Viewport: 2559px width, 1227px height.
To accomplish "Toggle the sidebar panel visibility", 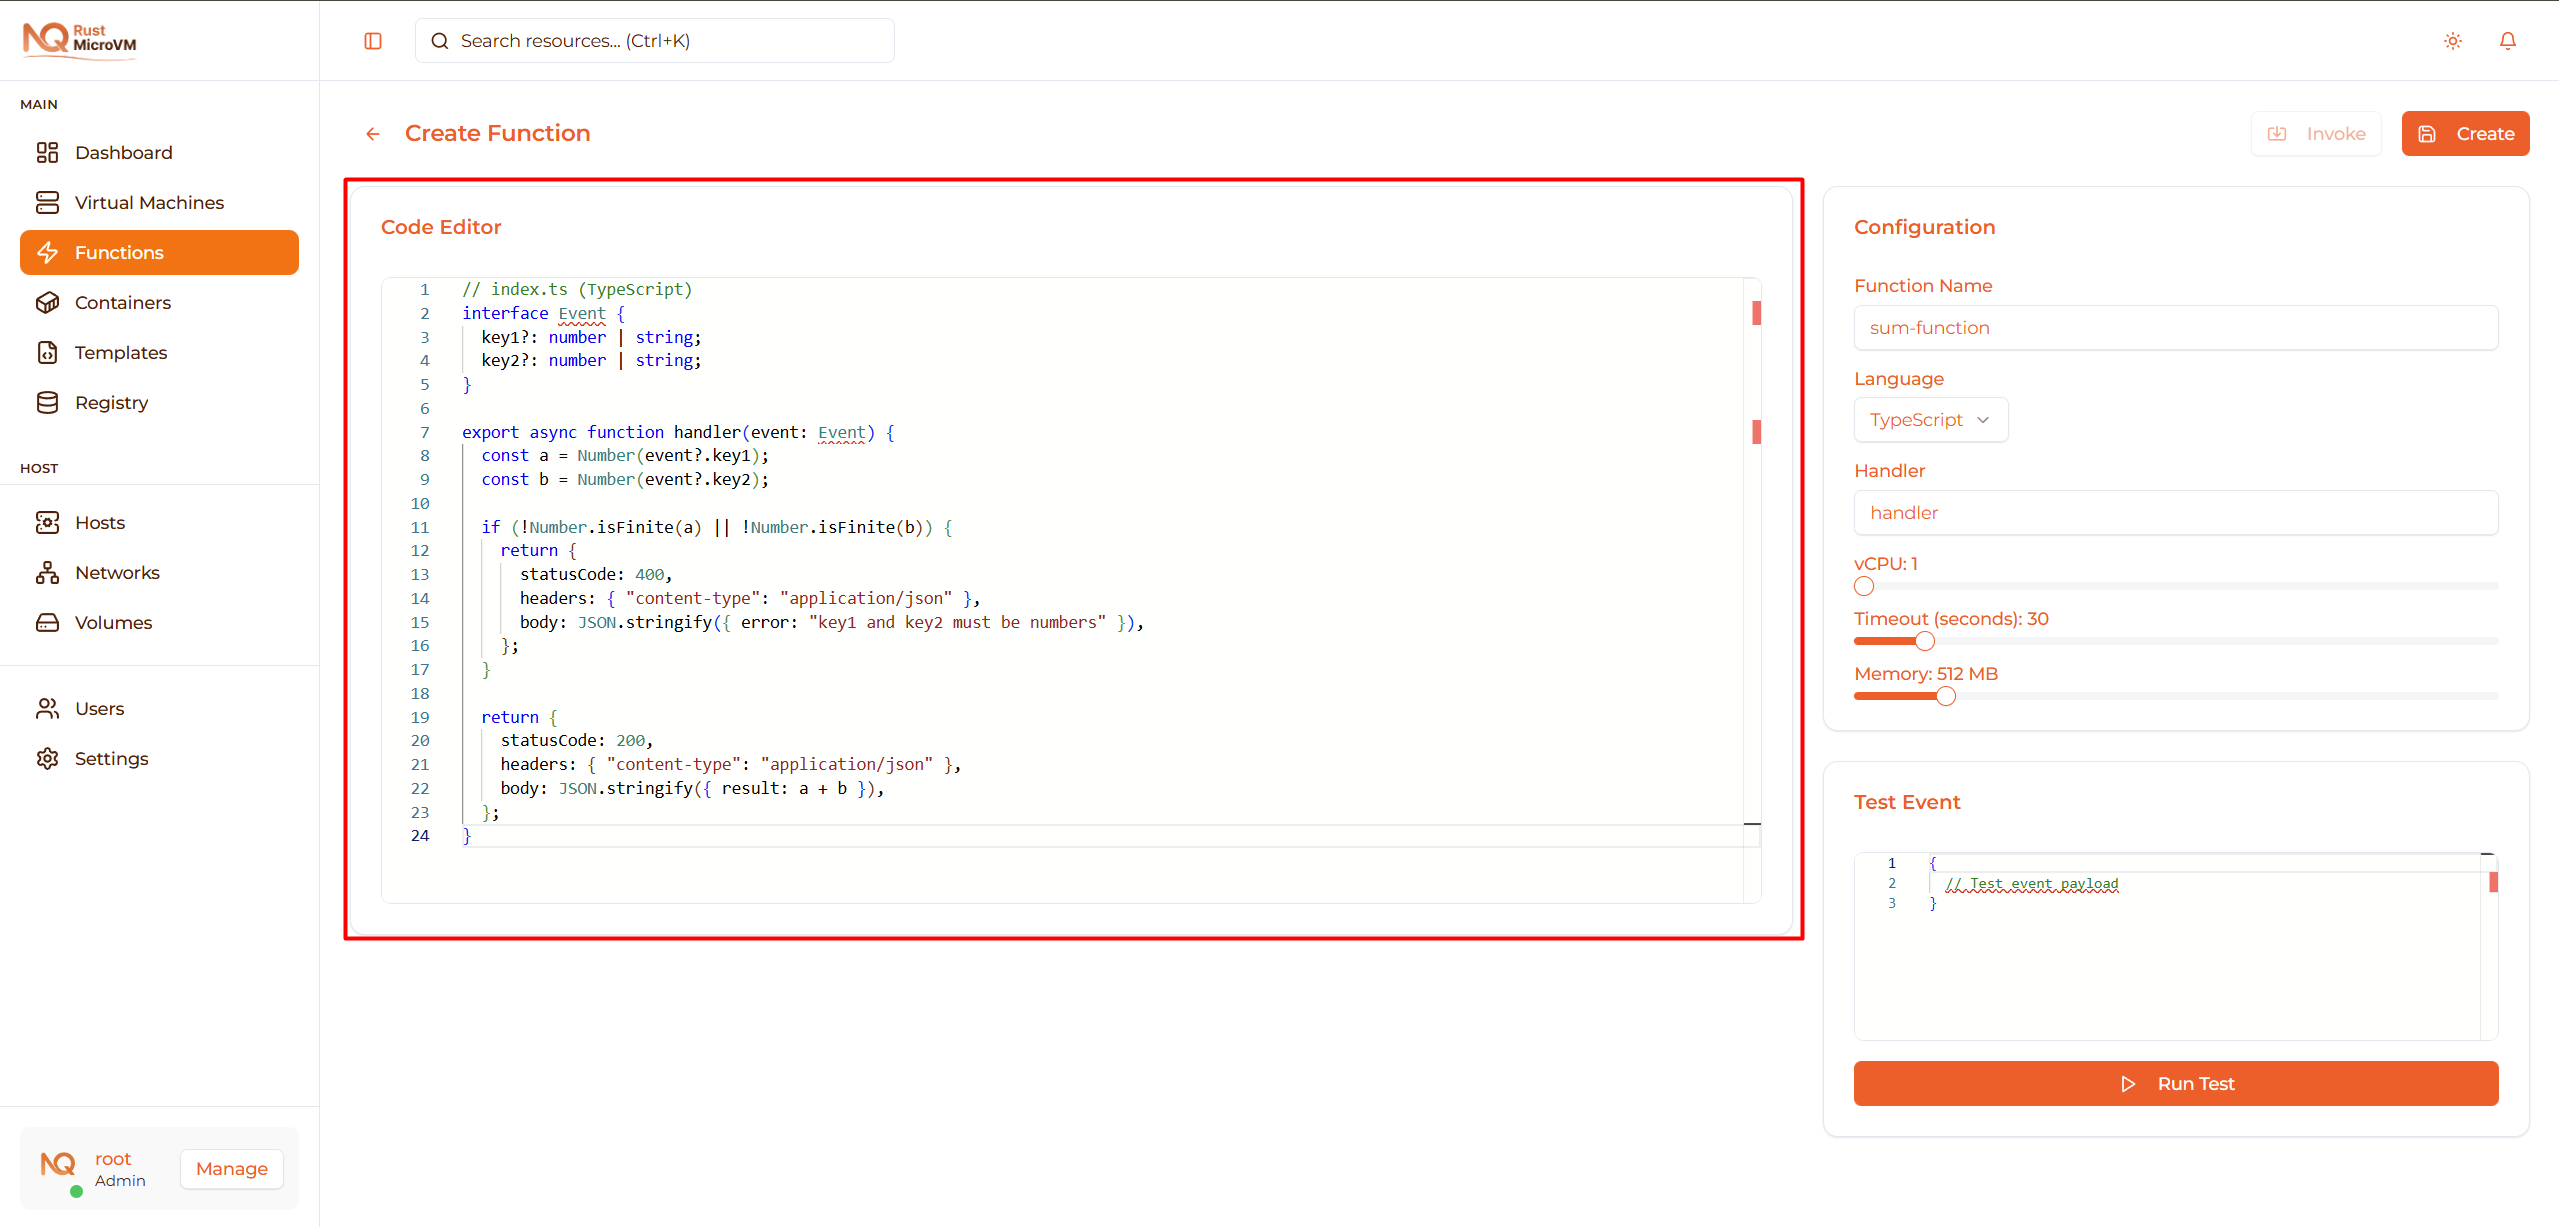I will pyautogui.click(x=373, y=40).
